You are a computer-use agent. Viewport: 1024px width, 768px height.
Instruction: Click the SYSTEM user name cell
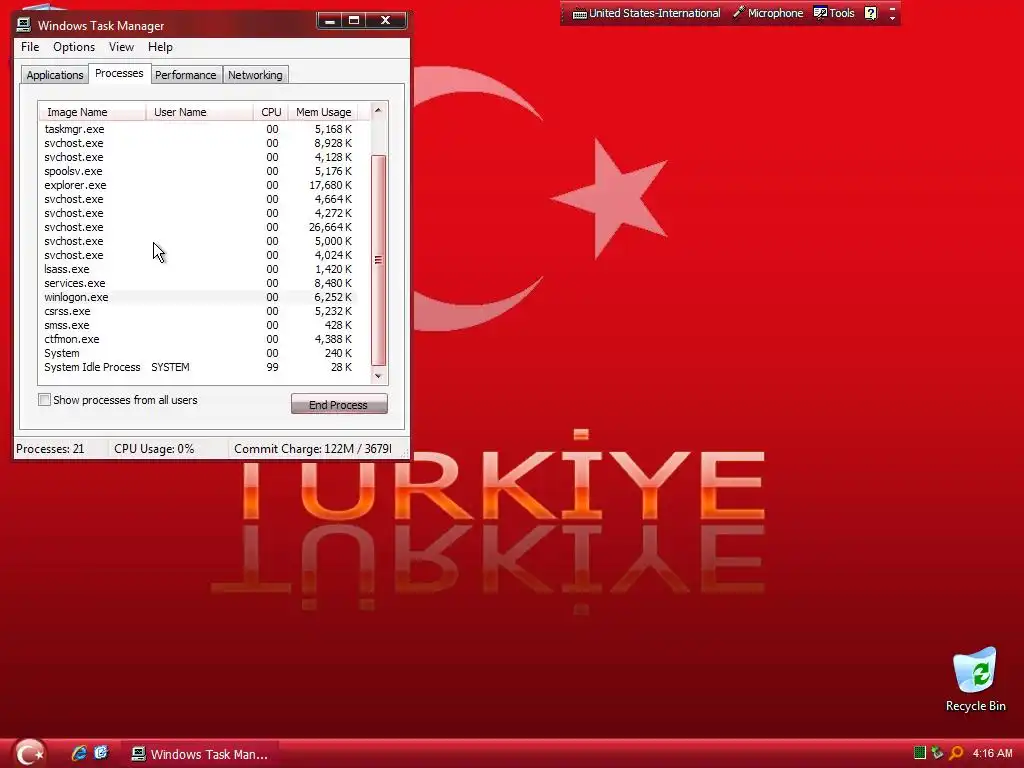coord(170,367)
